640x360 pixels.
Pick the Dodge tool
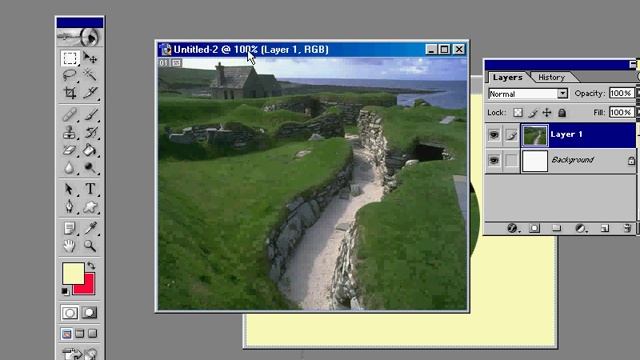pos(90,167)
